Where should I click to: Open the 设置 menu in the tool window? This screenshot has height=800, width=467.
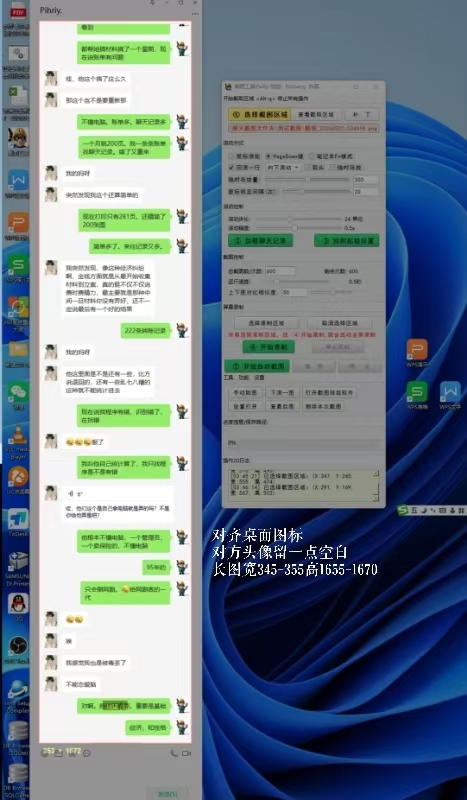coord(259,378)
